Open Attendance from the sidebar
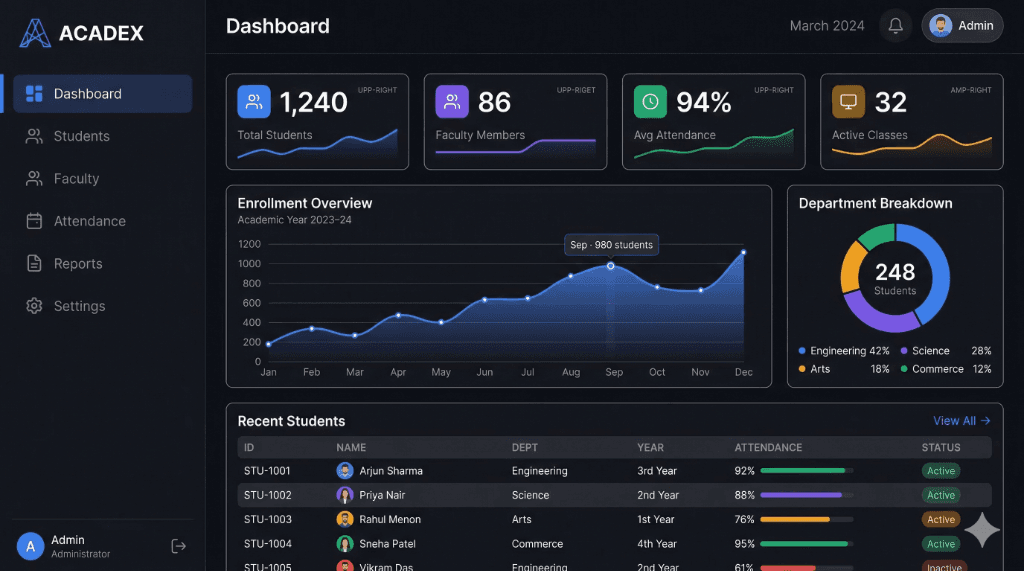Image resolution: width=1024 pixels, height=571 pixels. pos(89,221)
